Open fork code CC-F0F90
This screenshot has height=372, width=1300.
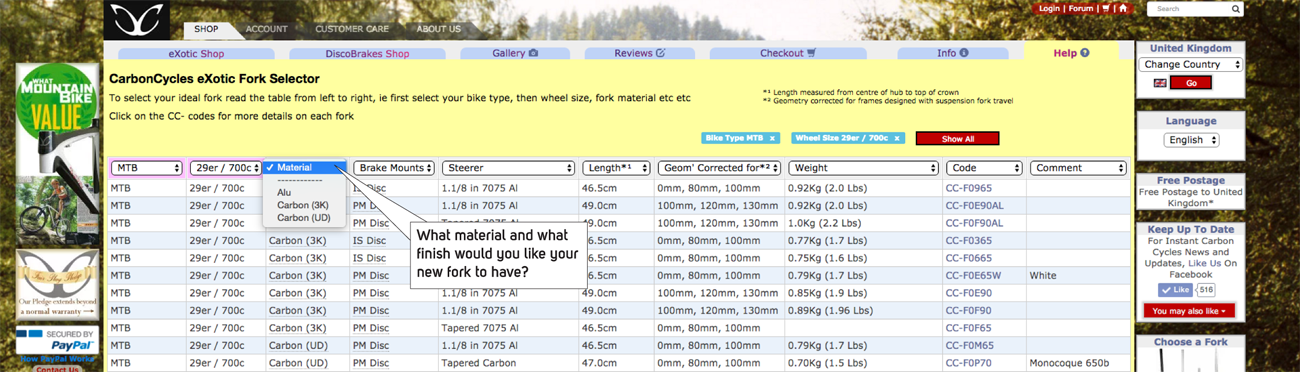[x=969, y=311]
